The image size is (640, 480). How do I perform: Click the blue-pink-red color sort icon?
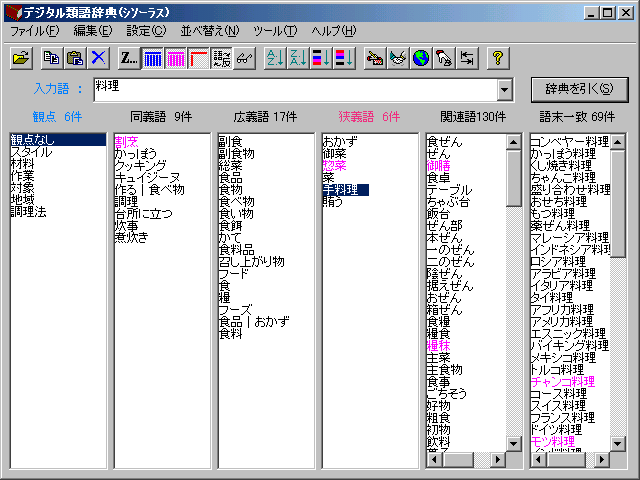pyautogui.click(x=321, y=58)
